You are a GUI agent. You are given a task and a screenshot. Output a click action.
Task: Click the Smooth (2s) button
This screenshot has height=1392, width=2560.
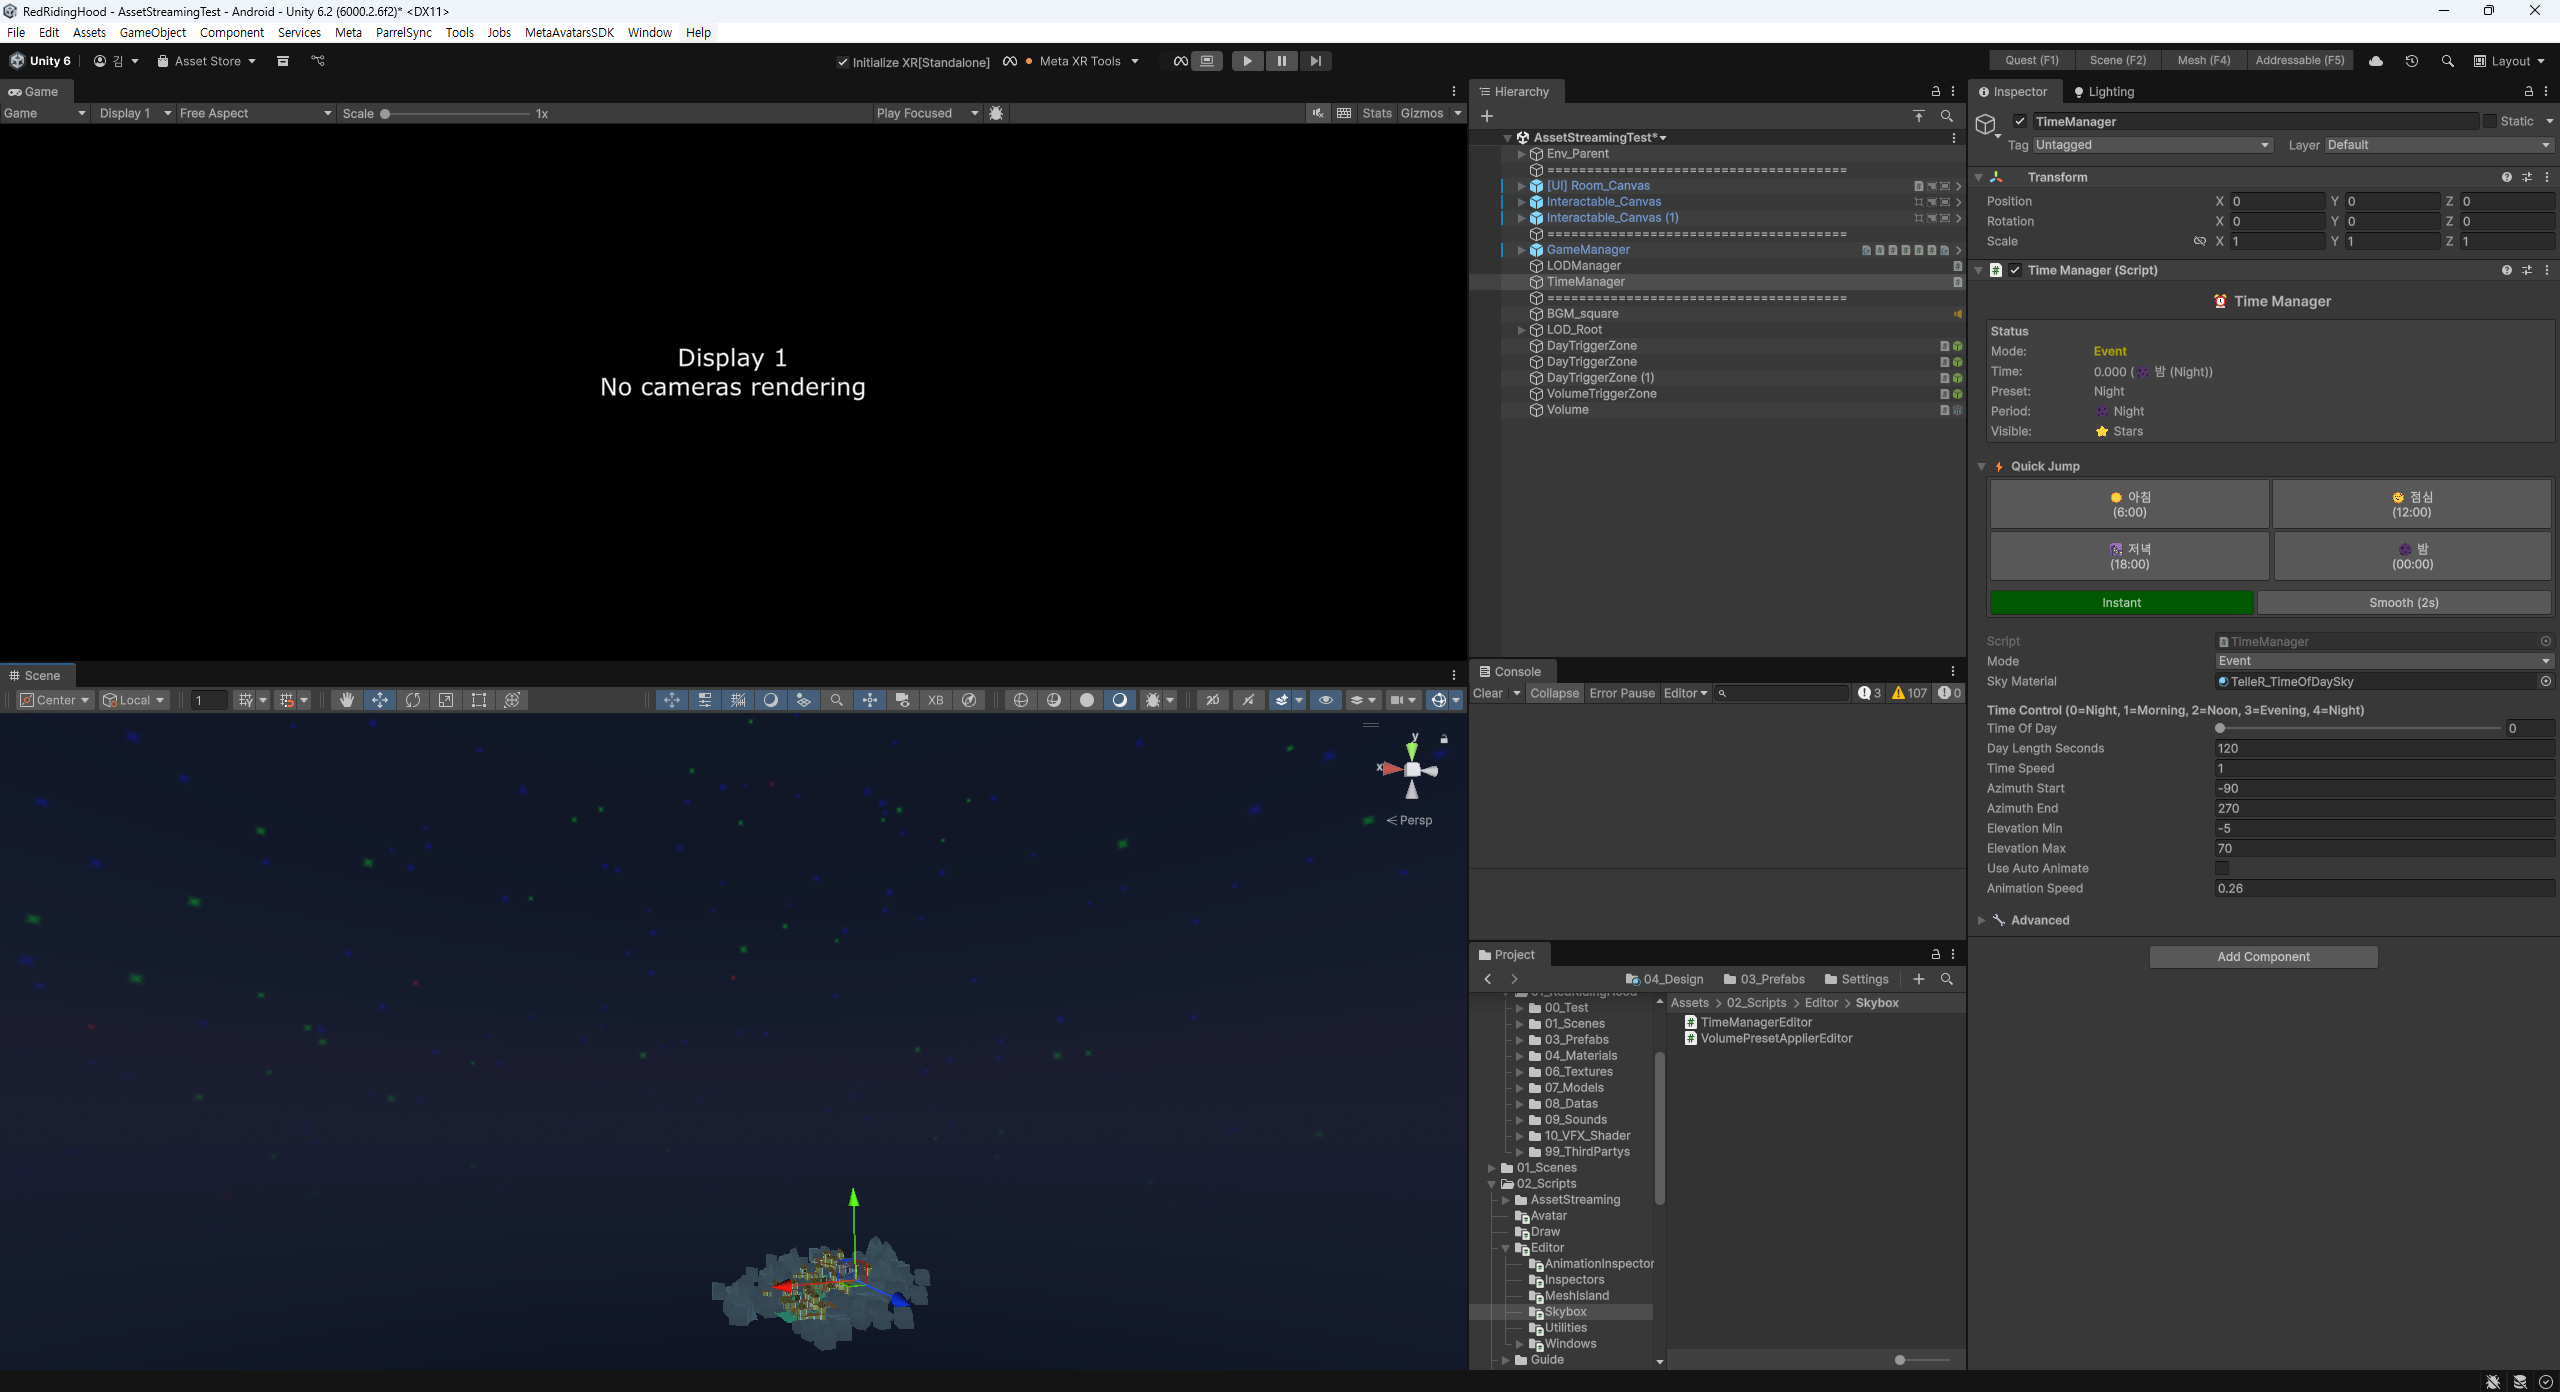coord(2403,602)
